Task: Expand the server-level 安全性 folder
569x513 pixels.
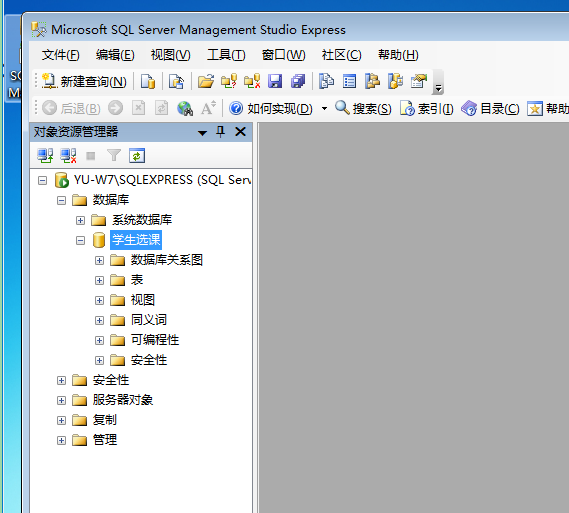Action: [61, 380]
